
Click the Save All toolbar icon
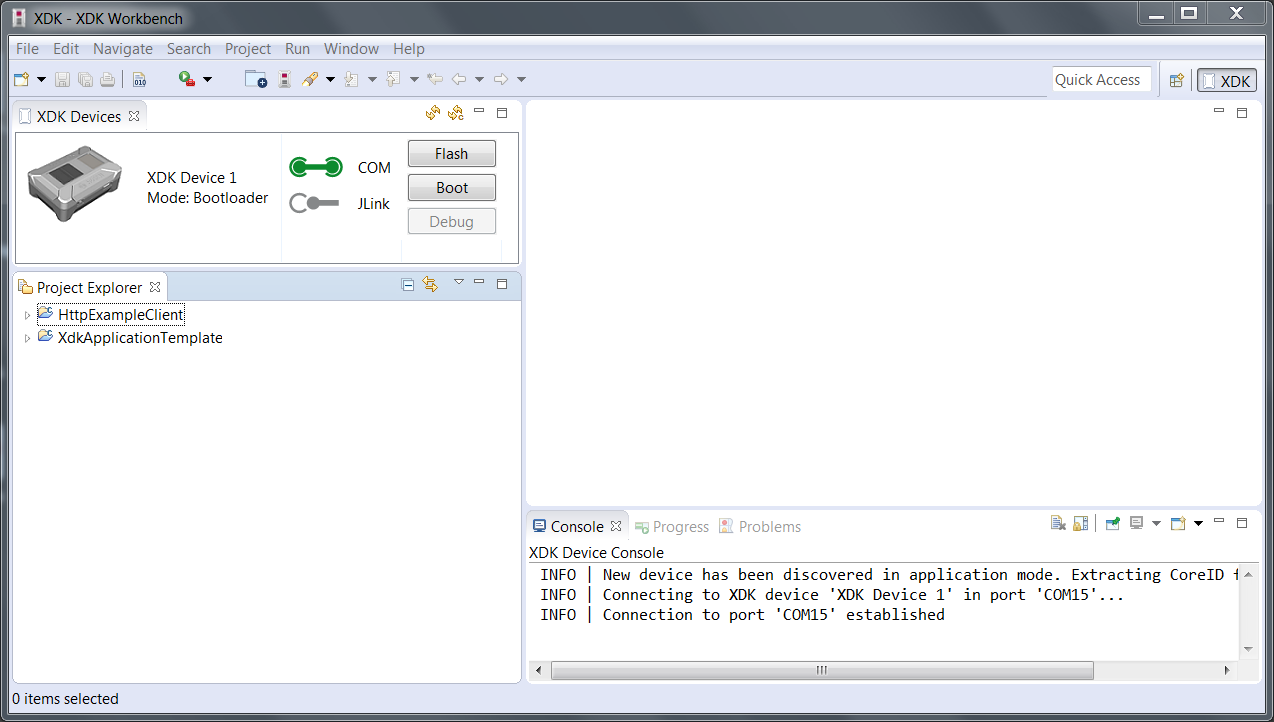tap(85, 79)
